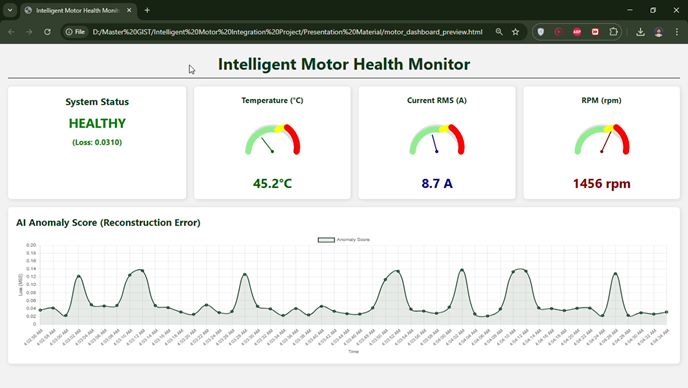
Task: Restore down the browser window
Action: coord(653,10)
